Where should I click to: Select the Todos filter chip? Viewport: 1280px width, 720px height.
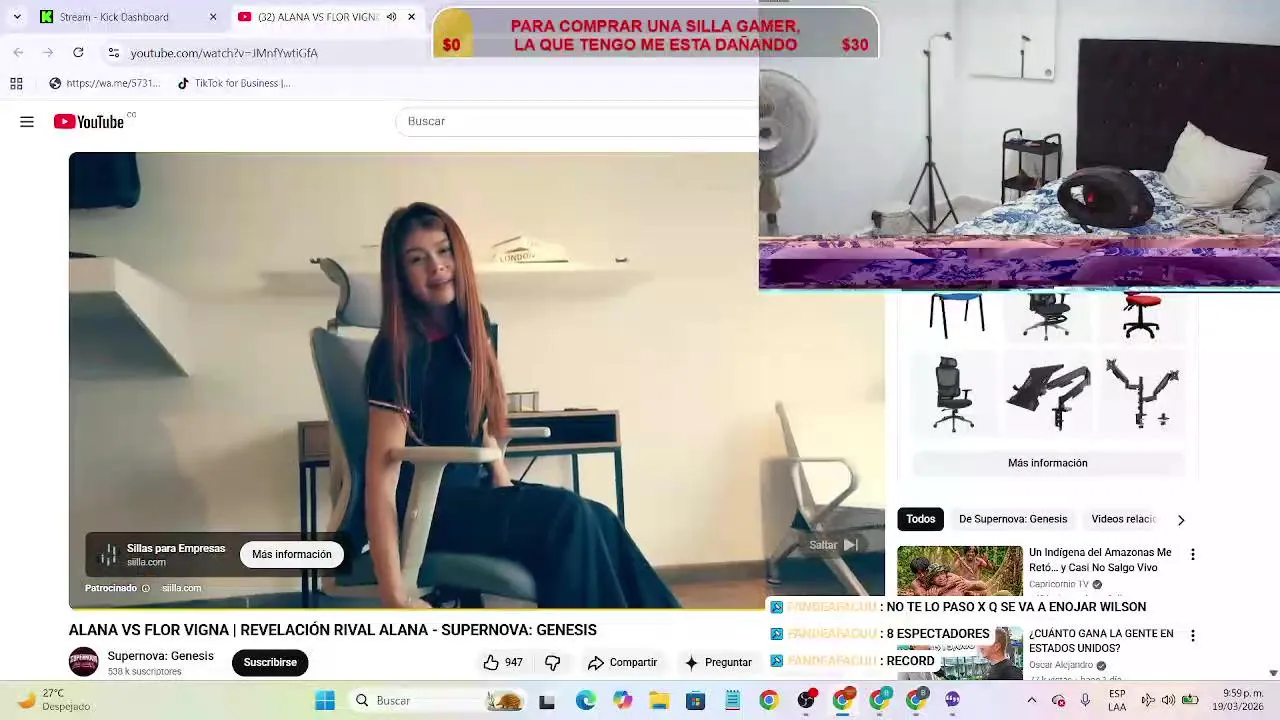pyautogui.click(x=920, y=519)
